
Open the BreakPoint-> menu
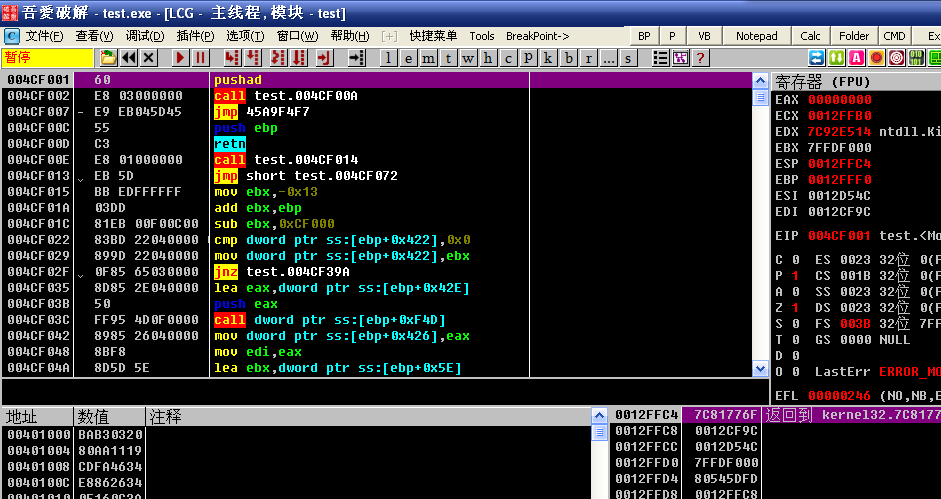coord(538,36)
